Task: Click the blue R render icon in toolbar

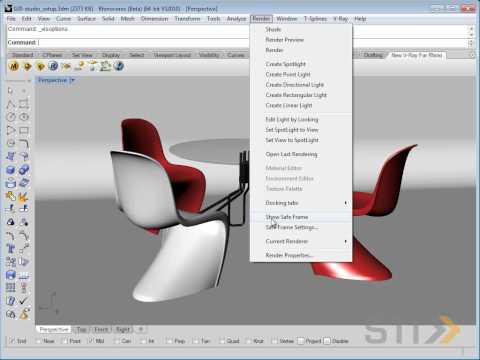Action: 53,66
